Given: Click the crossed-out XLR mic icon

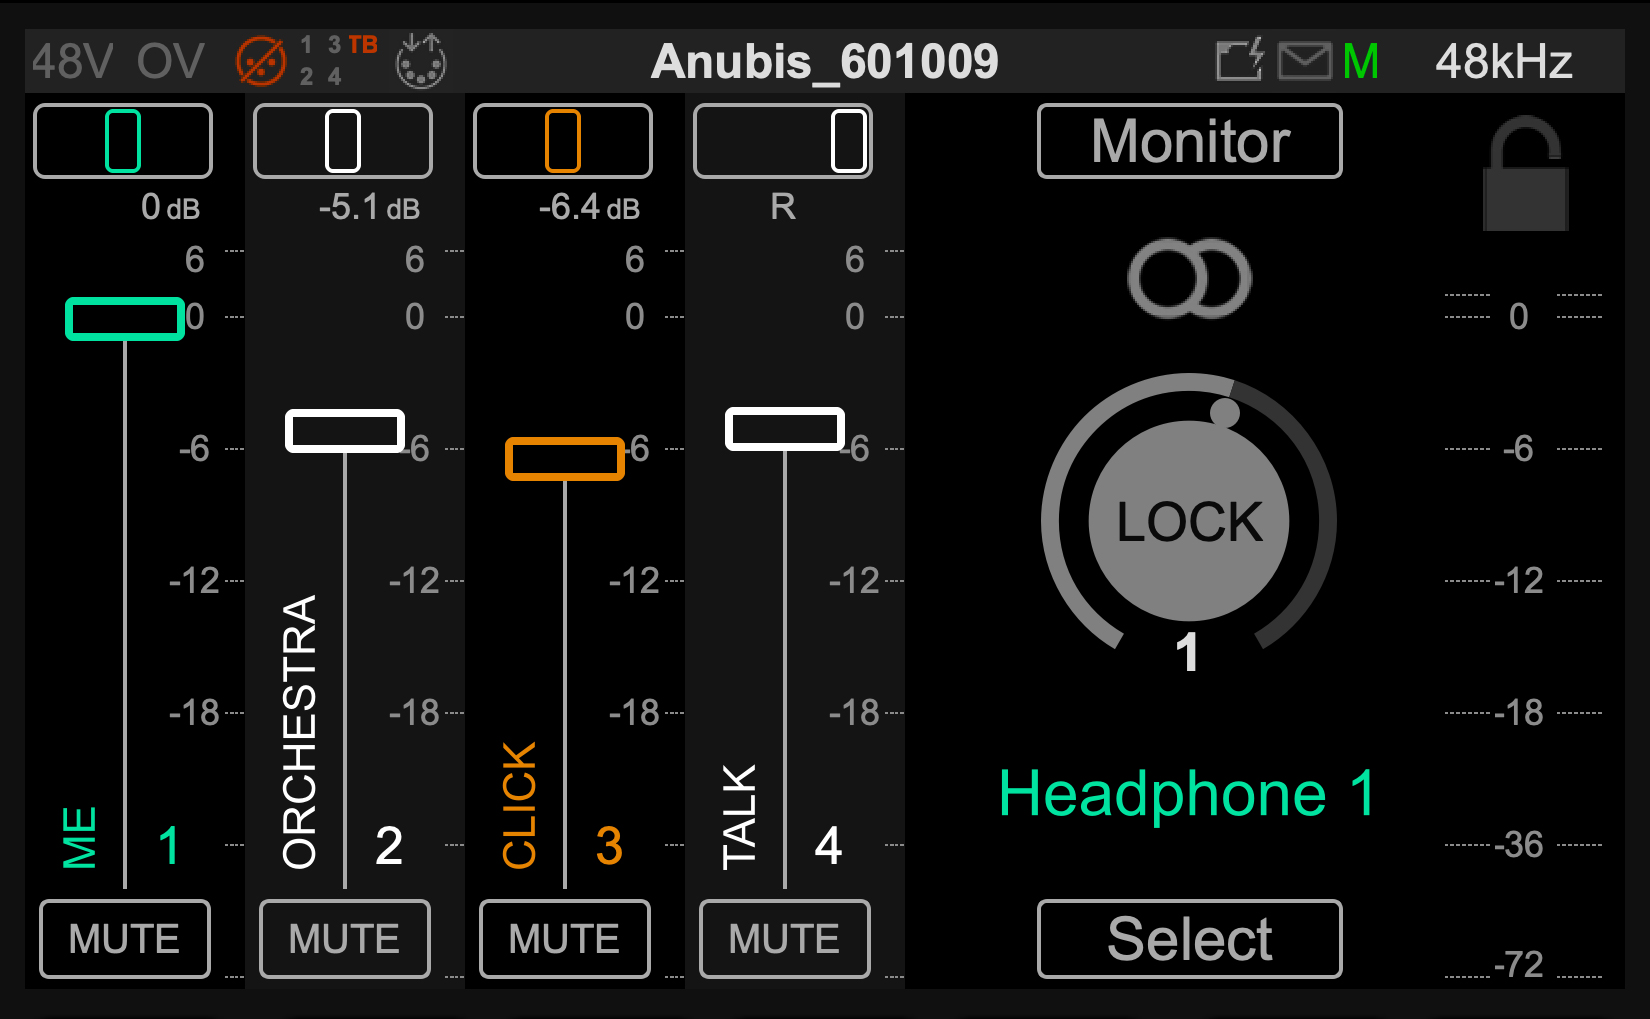Looking at the screenshot, I should point(261,62).
